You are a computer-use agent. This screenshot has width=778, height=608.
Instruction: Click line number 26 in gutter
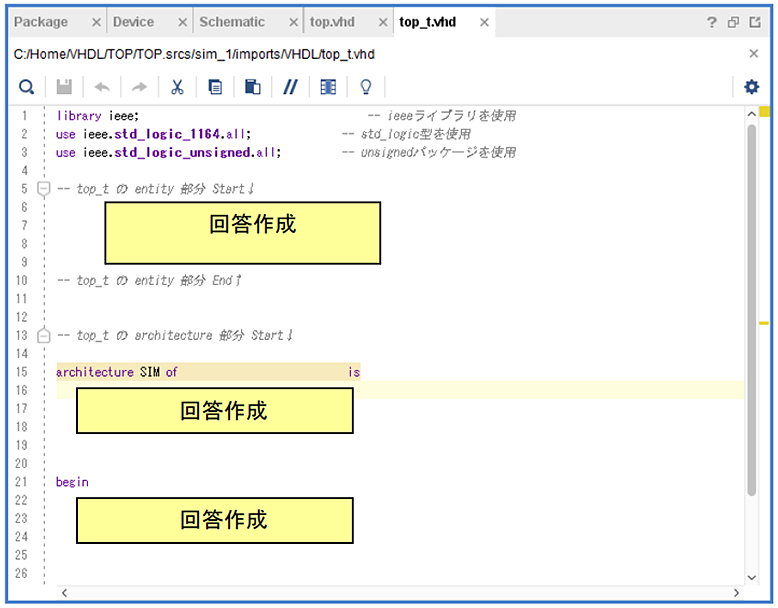[x=21, y=573]
